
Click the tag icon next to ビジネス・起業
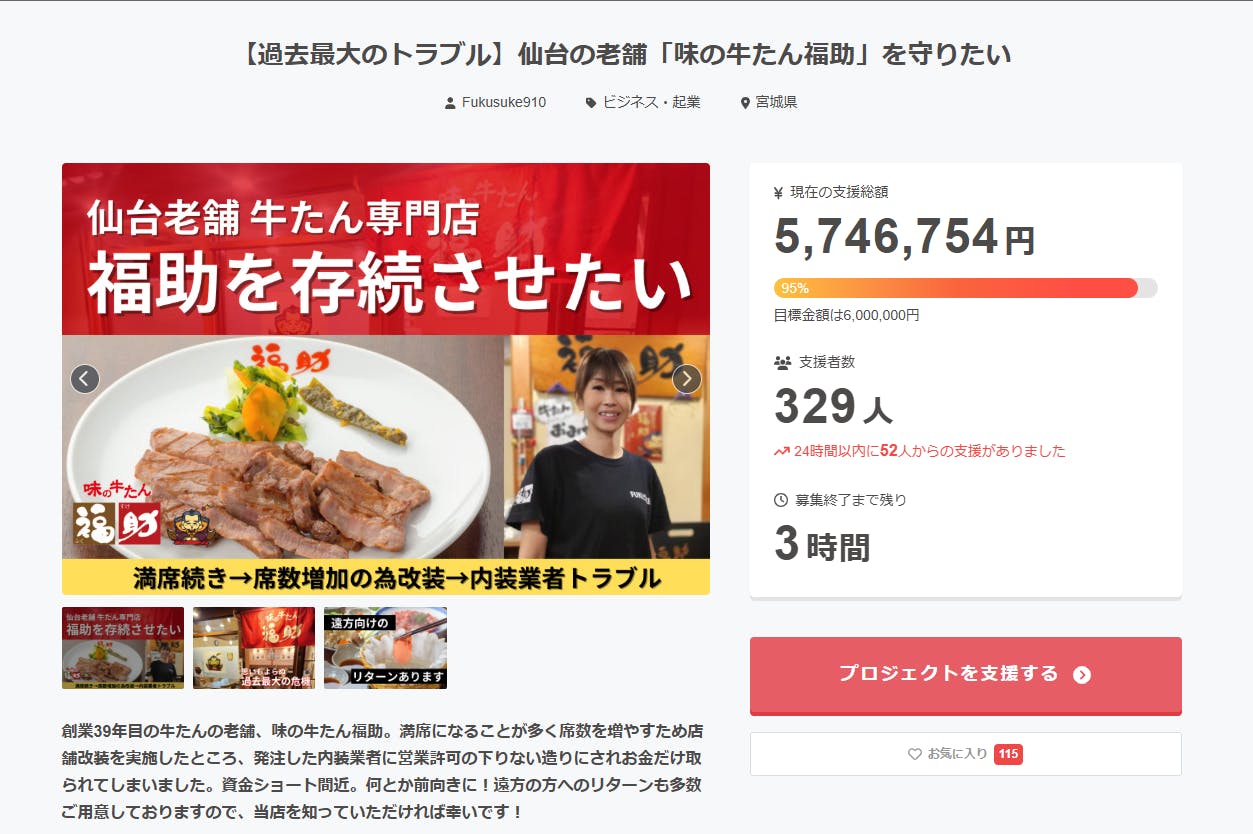click(591, 103)
